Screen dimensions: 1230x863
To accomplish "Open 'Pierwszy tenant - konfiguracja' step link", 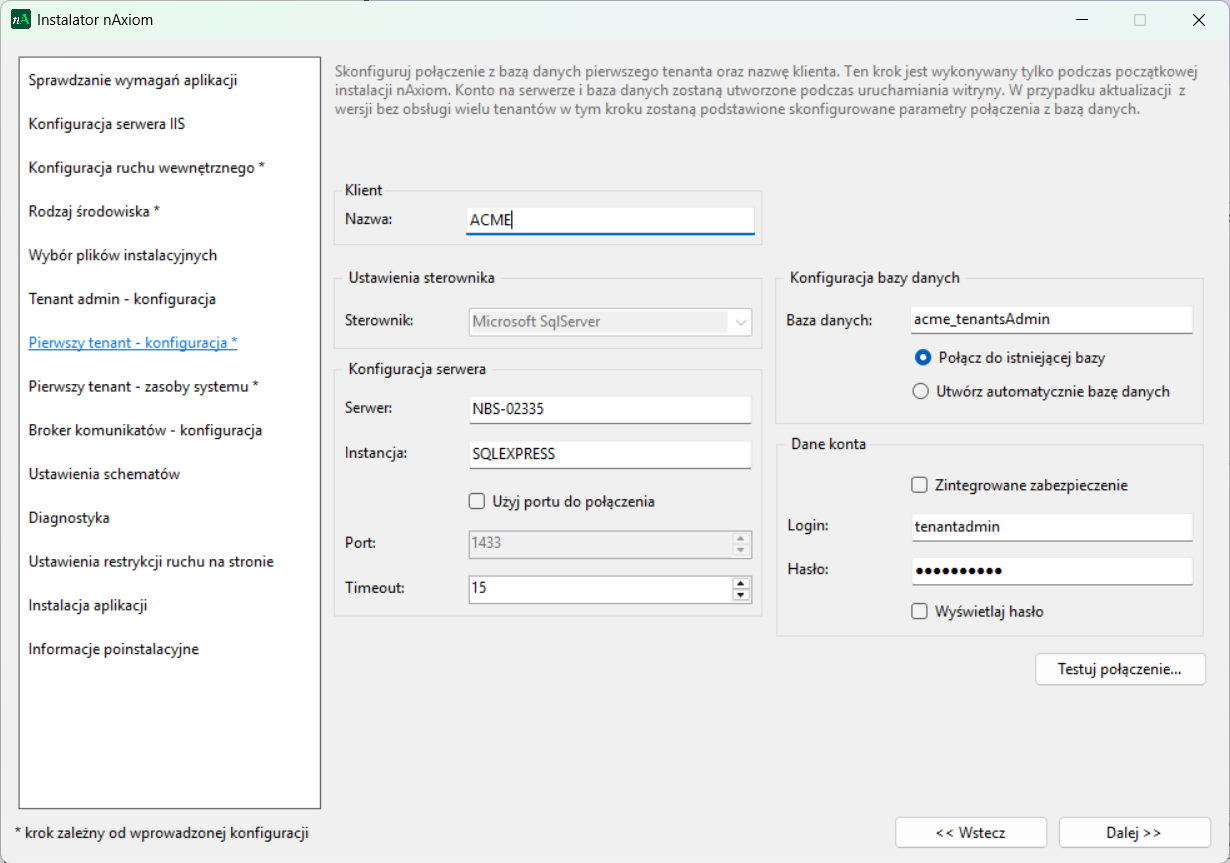I will point(133,343).
